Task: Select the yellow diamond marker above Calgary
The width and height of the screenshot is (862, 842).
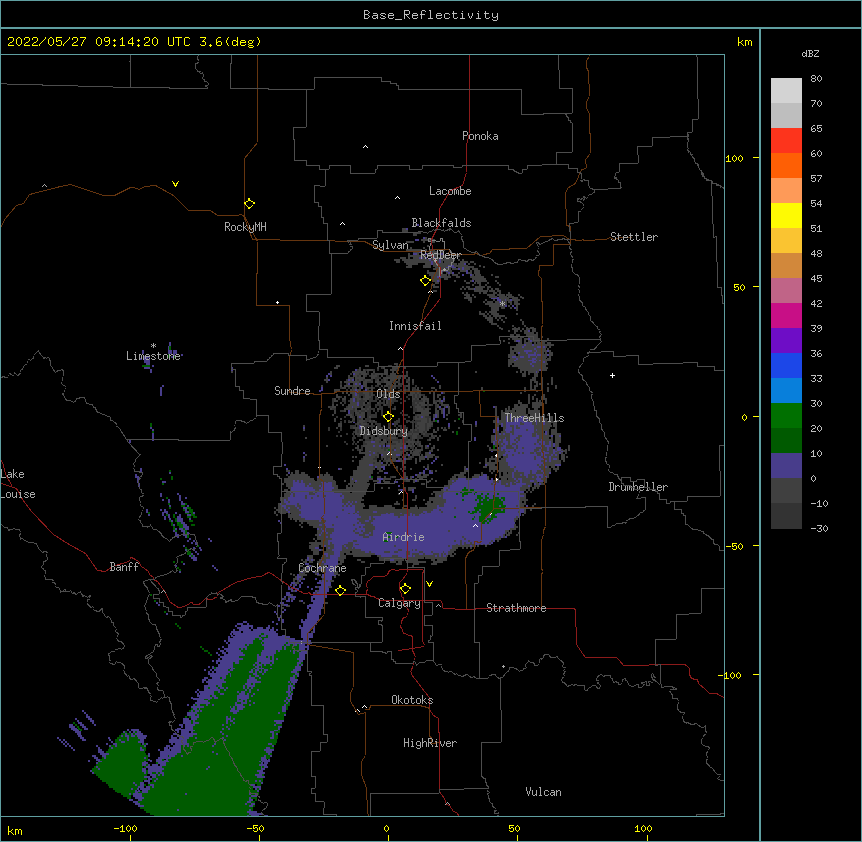Action: click(405, 589)
